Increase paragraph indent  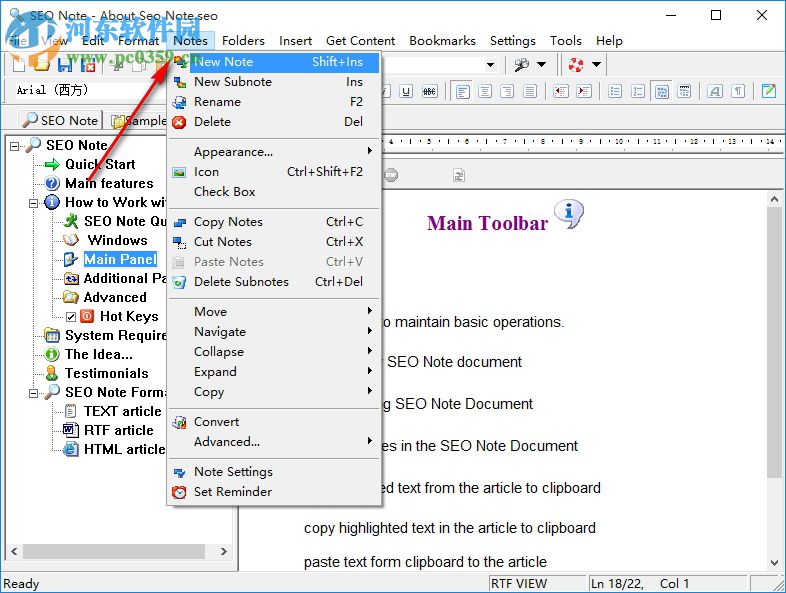(x=584, y=91)
